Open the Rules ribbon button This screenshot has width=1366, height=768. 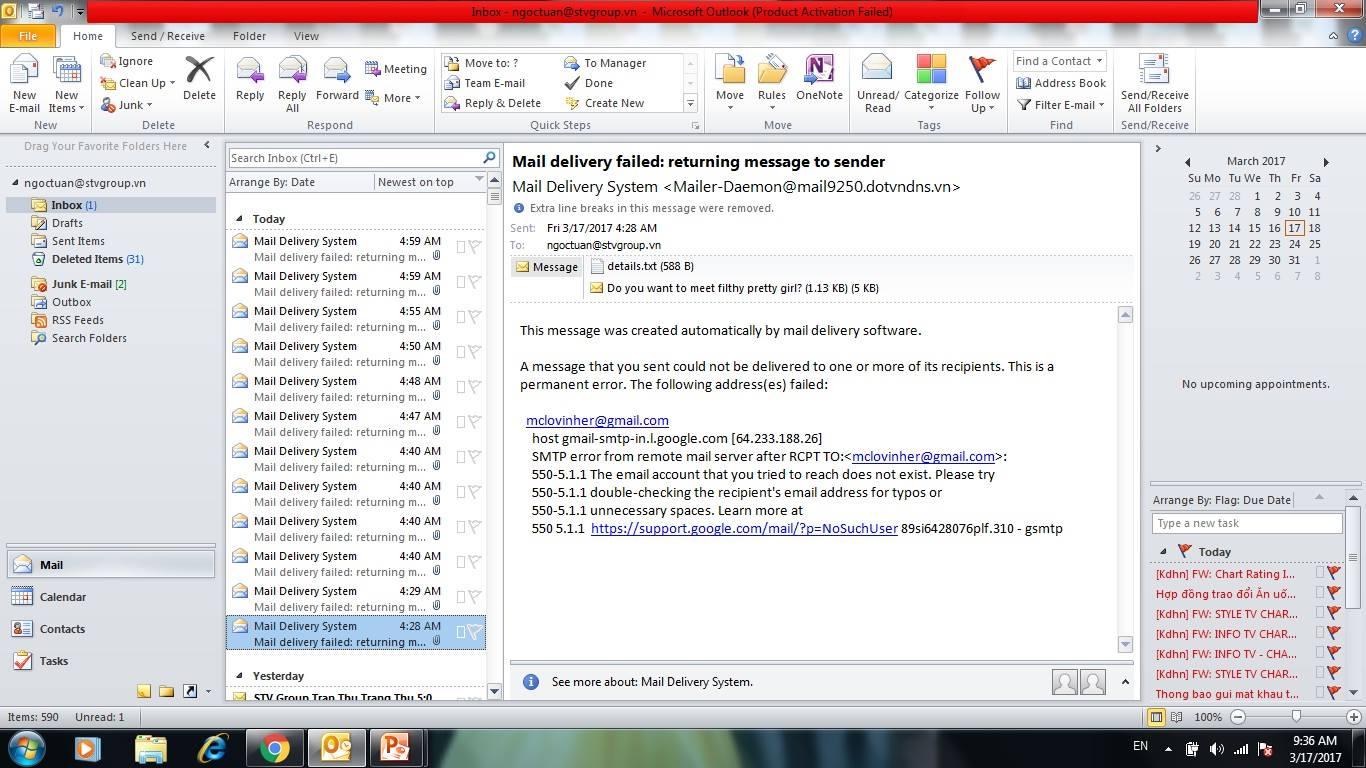point(771,84)
